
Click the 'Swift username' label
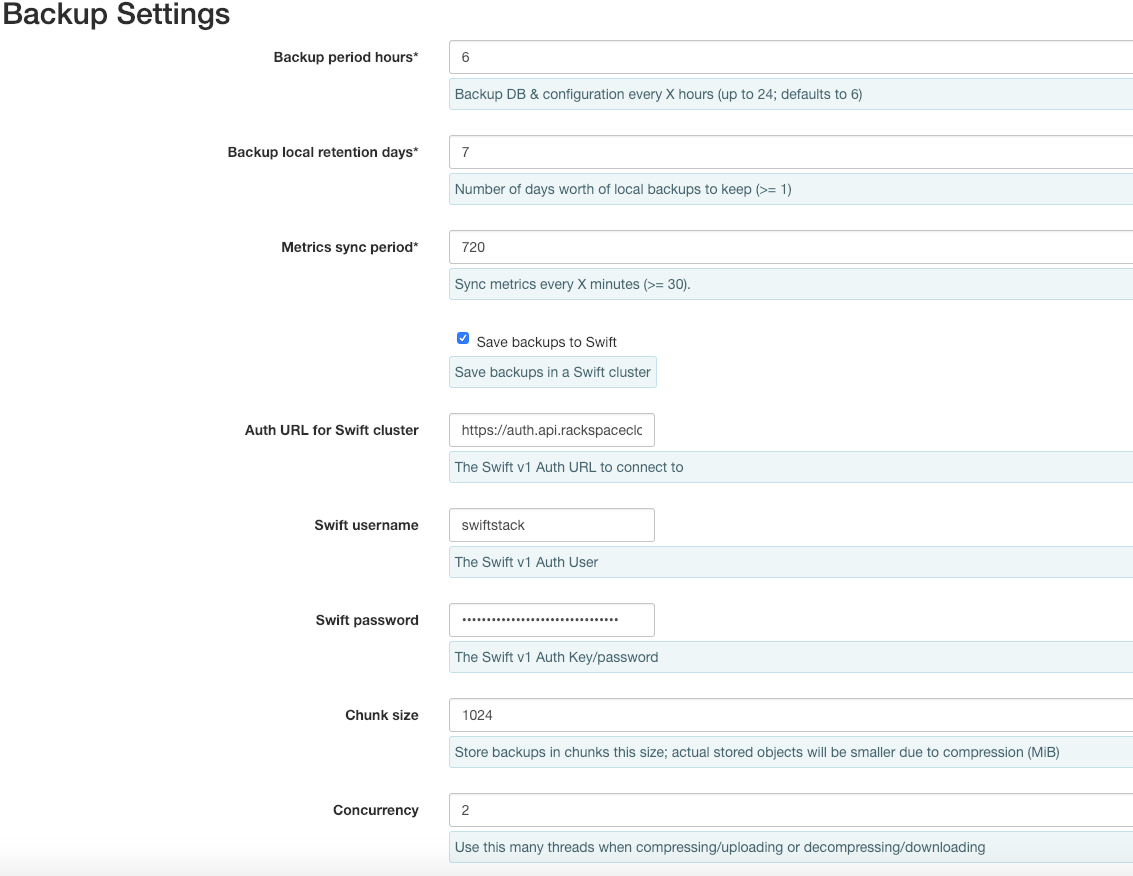point(366,525)
